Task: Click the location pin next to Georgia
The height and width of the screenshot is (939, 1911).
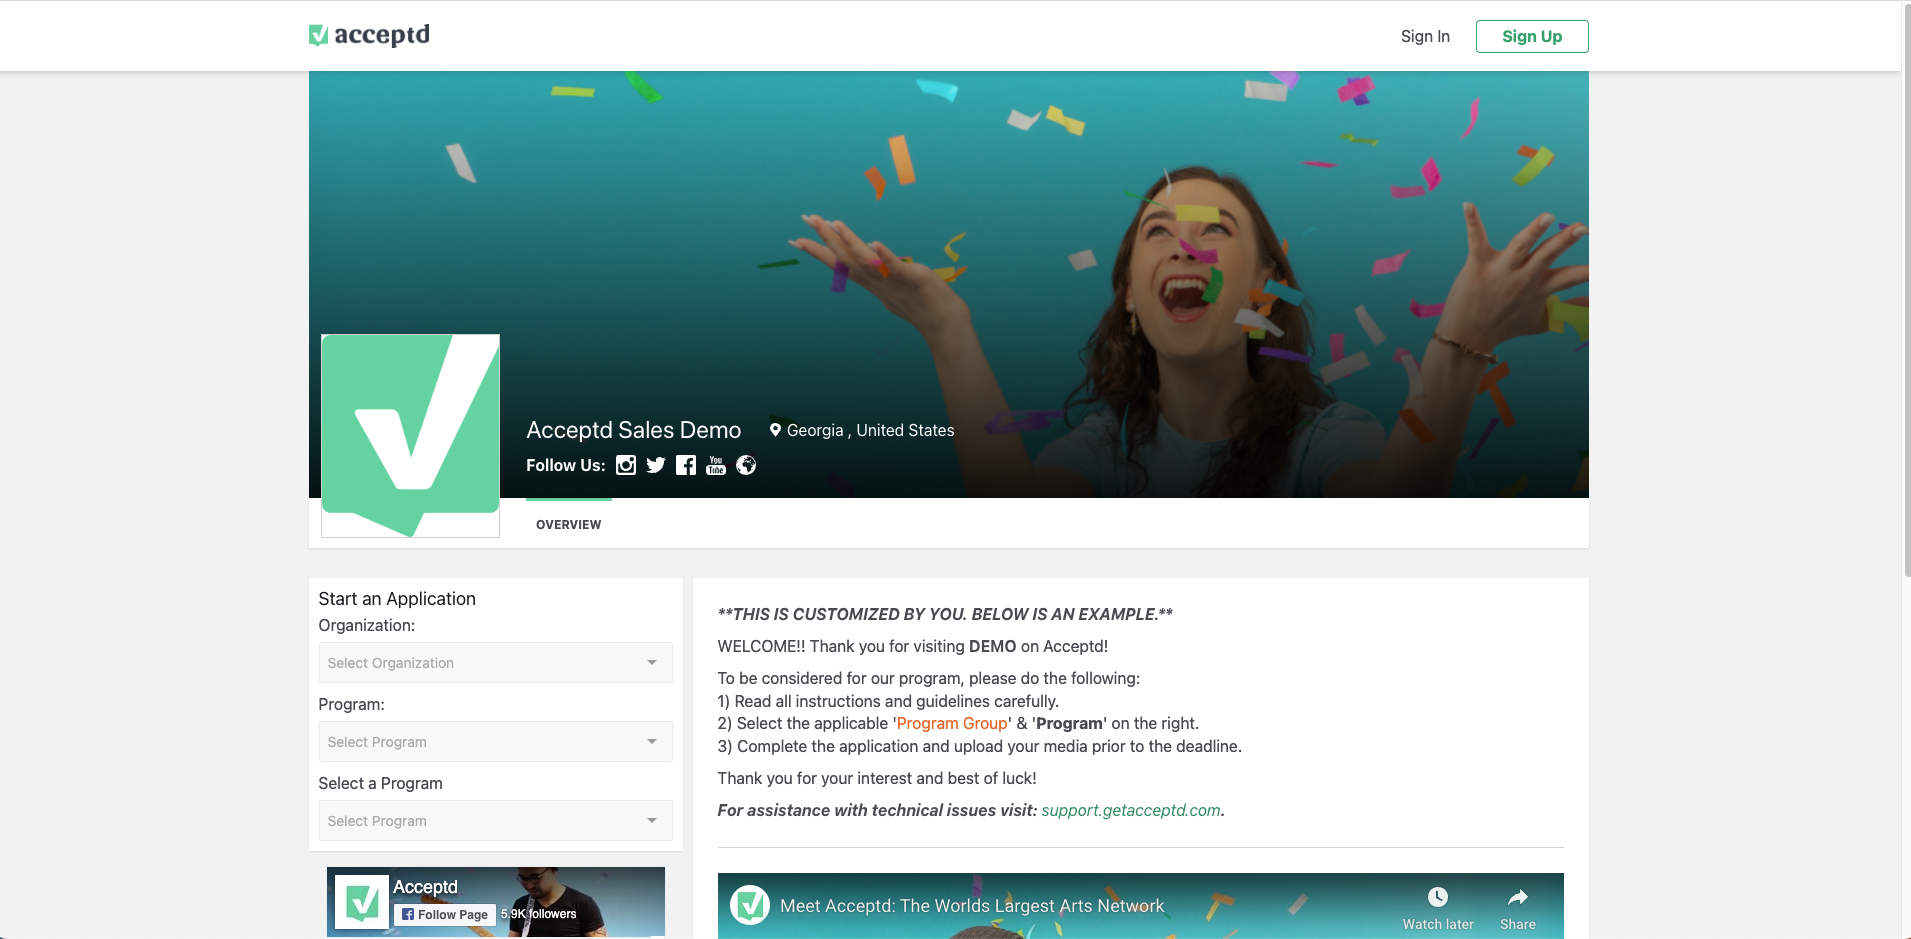Action: [776, 430]
